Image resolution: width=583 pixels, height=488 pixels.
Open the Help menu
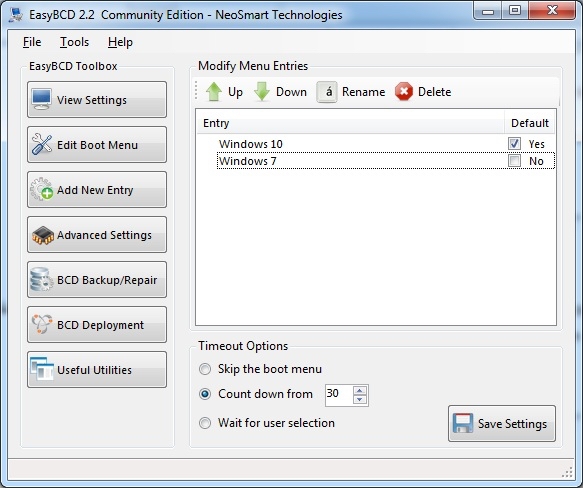click(120, 42)
